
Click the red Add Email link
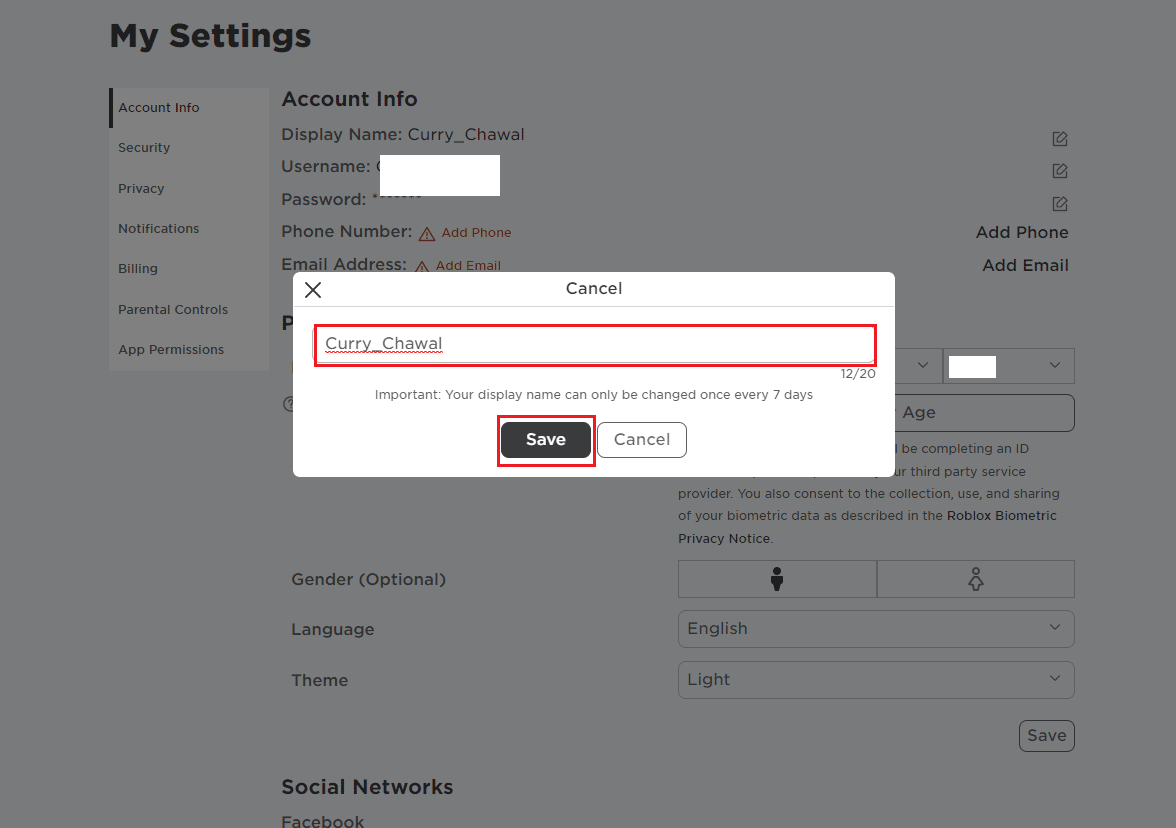pyautogui.click(x=468, y=266)
